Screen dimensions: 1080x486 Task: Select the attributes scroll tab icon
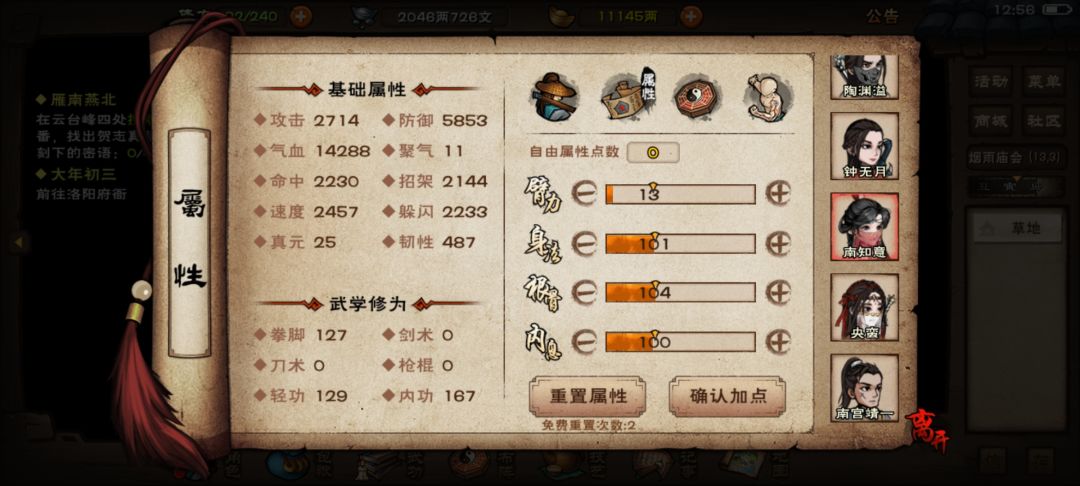click(x=627, y=96)
